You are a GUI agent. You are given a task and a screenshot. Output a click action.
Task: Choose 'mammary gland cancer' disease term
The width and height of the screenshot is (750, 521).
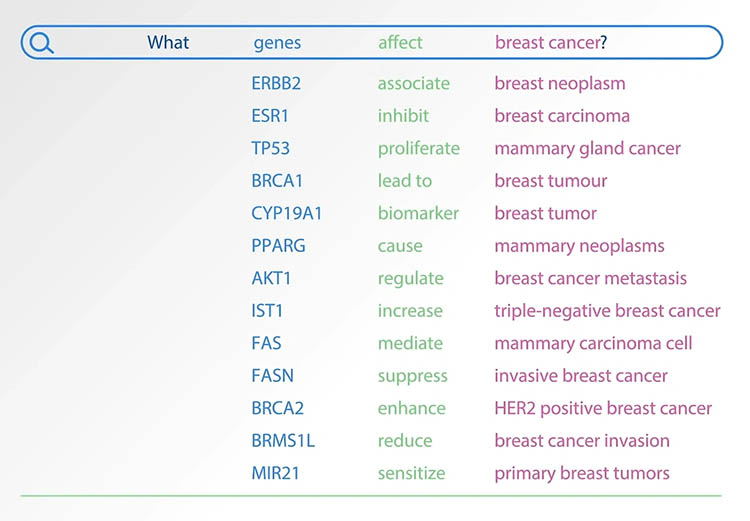coord(587,149)
